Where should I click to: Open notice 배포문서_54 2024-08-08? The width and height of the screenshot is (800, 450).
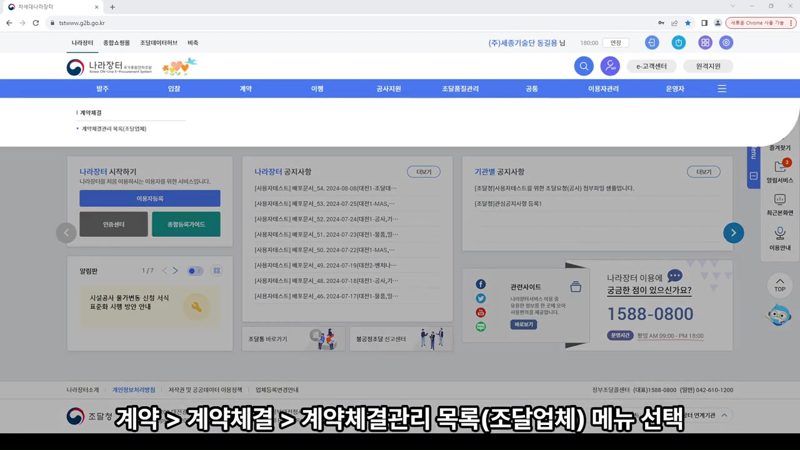click(x=326, y=188)
